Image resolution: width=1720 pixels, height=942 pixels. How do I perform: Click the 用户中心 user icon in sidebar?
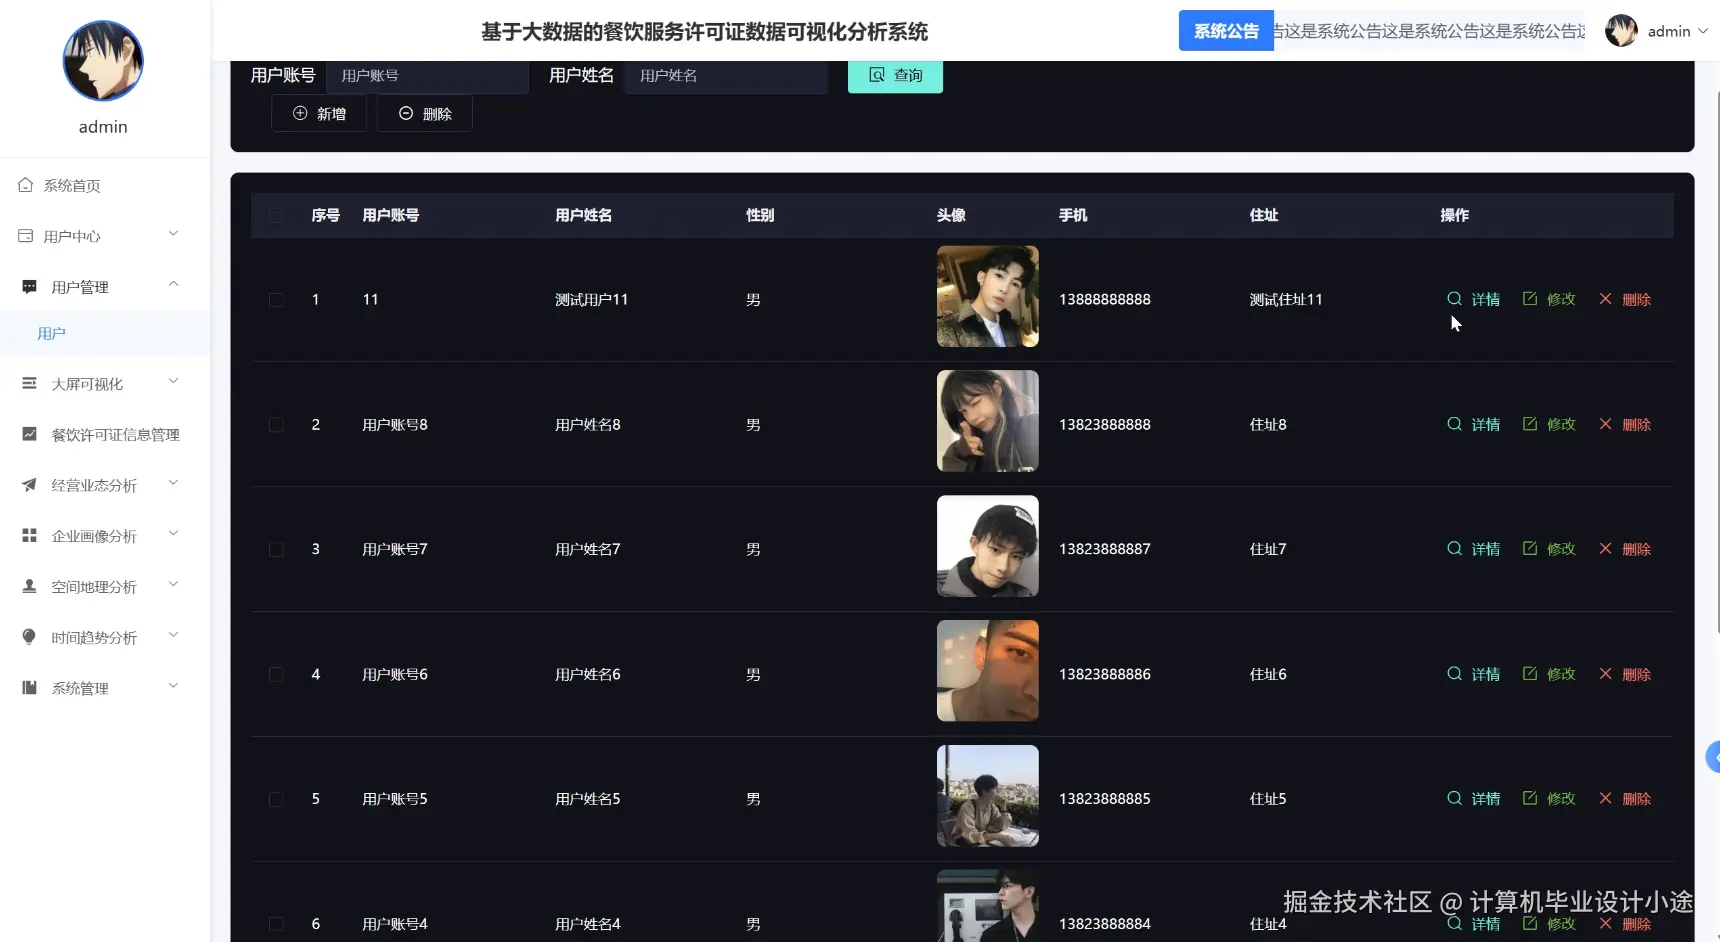(27, 235)
